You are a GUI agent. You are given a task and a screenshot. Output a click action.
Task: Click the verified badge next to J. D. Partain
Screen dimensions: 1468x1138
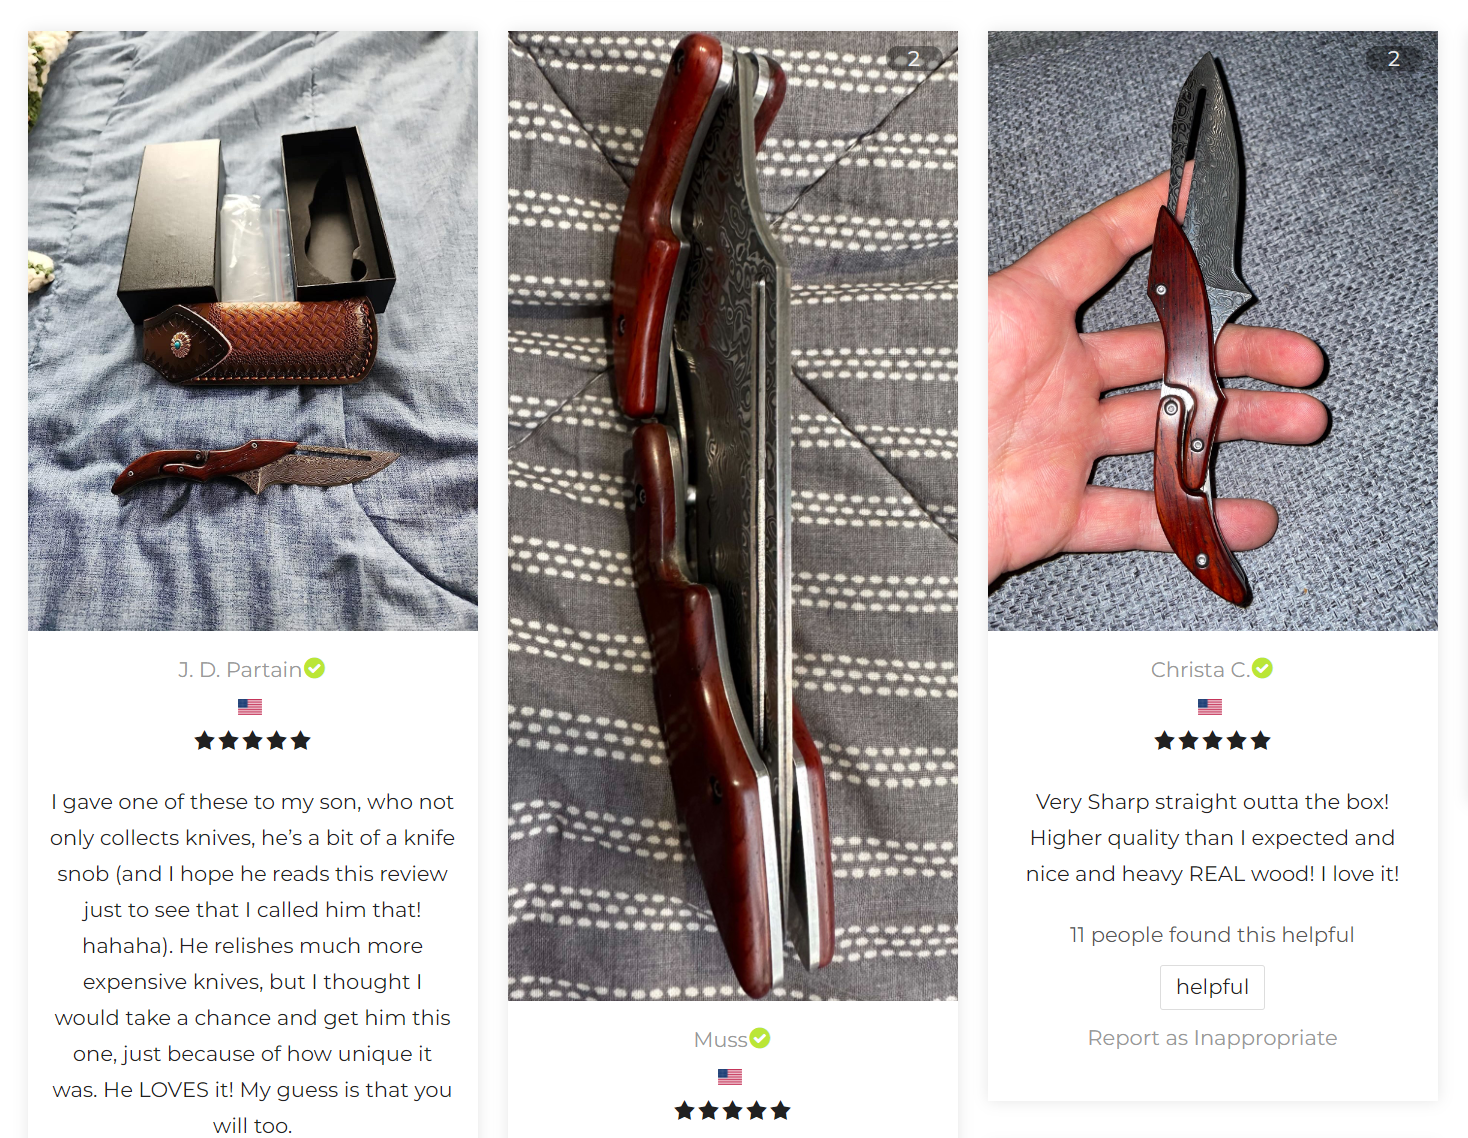315,668
